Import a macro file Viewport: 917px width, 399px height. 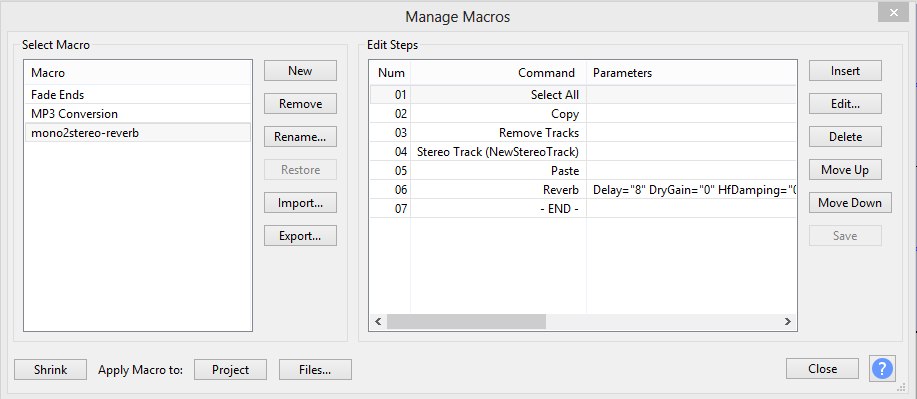(300, 203)
